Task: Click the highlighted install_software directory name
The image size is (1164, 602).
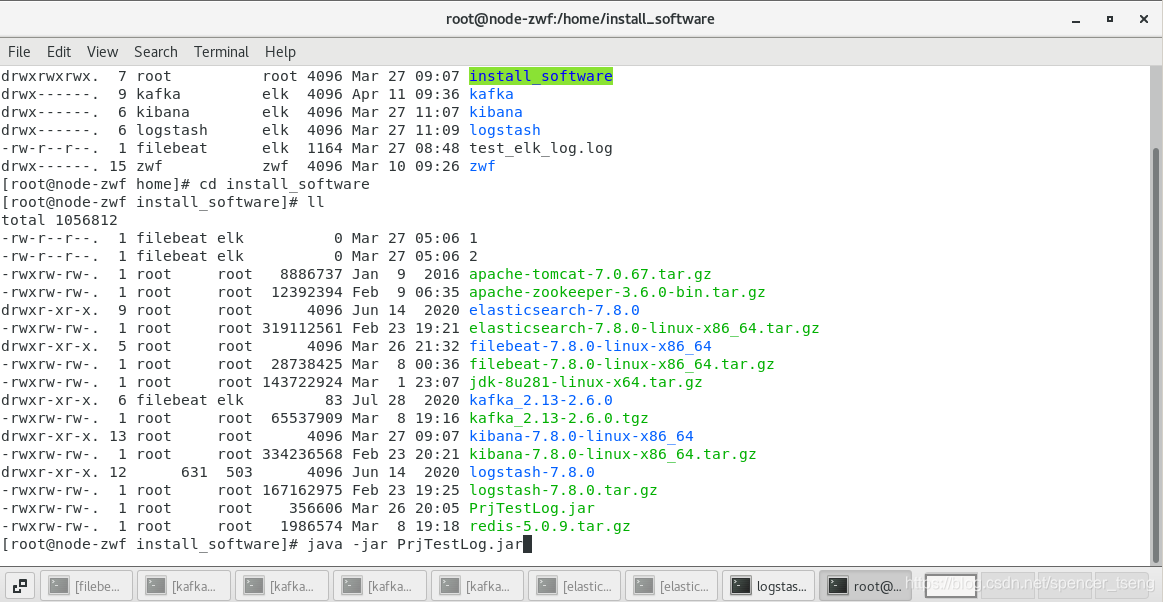Action: [x=541, y=75]
